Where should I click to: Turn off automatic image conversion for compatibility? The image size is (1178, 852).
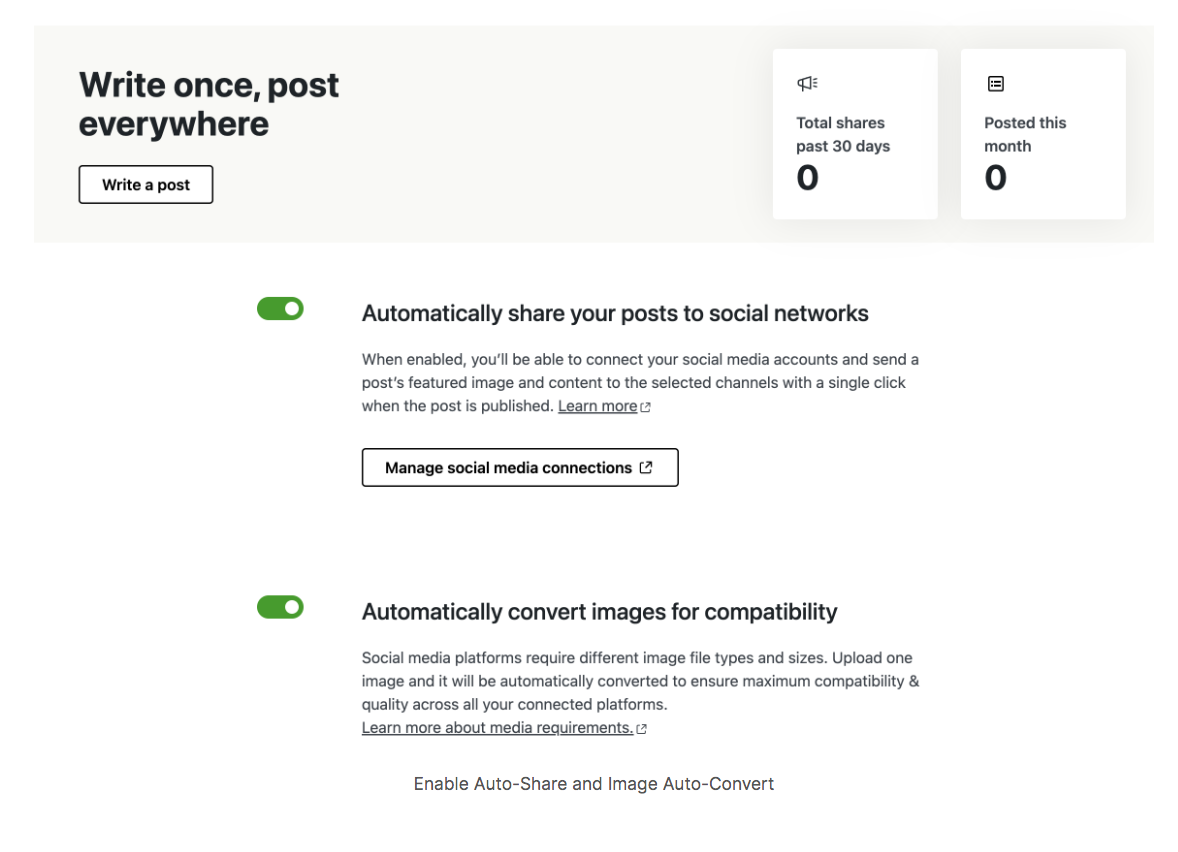pos(280,607)
